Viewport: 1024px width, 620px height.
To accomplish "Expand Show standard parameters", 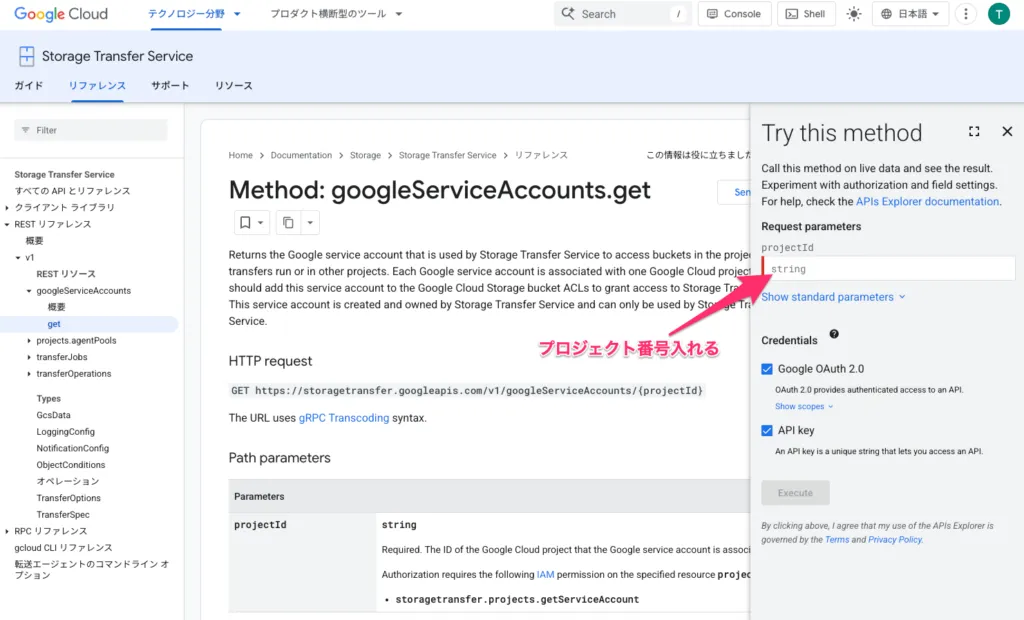I will [x=833, y=297].
